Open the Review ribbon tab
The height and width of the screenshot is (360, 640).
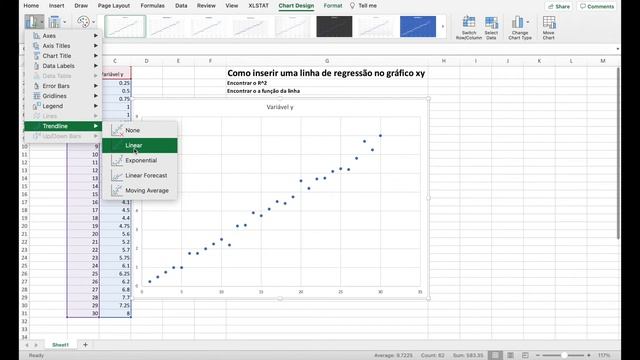pyautogui.click(x=206, y=6)
